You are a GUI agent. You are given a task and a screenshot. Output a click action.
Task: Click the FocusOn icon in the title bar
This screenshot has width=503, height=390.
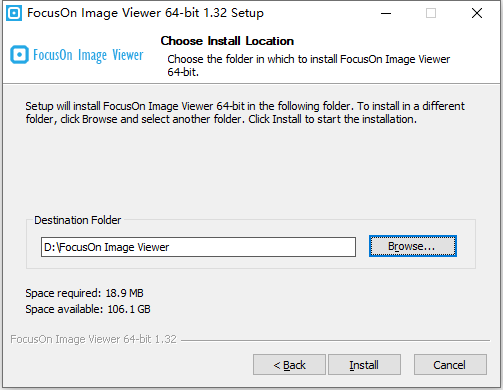coord(14,13)
